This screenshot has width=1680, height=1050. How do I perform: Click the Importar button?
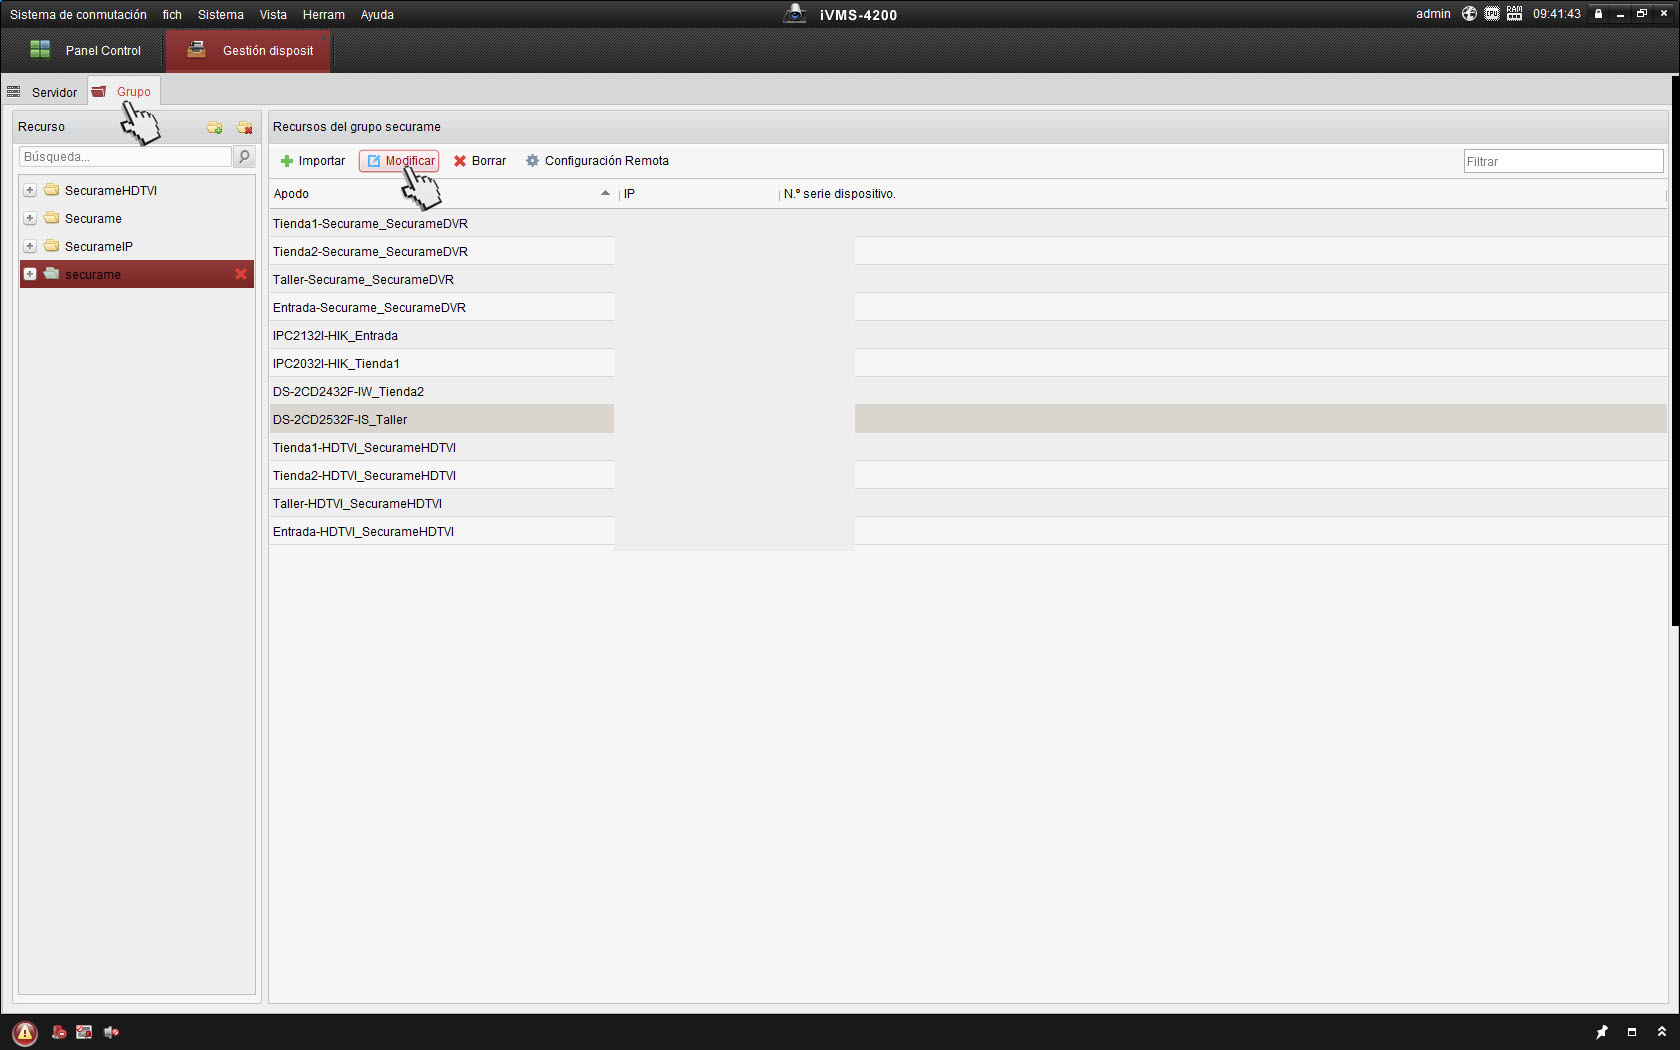coord(313,161)
